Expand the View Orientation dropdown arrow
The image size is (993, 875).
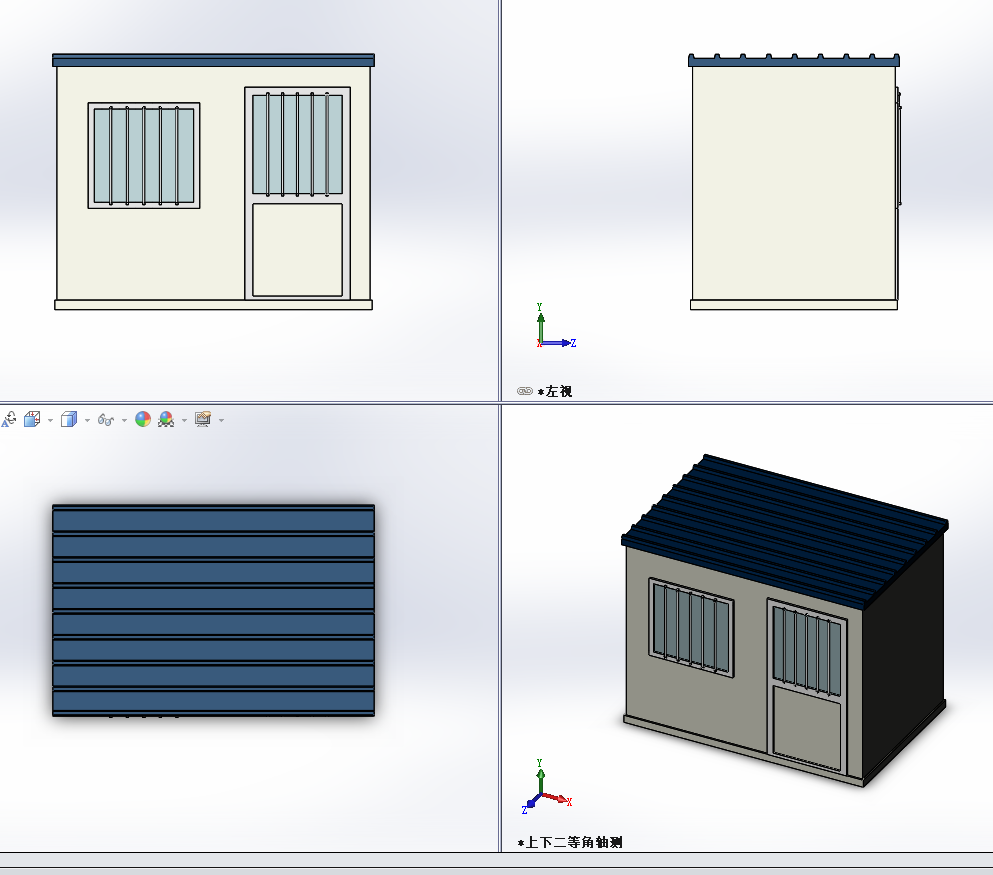click(51, 420)
